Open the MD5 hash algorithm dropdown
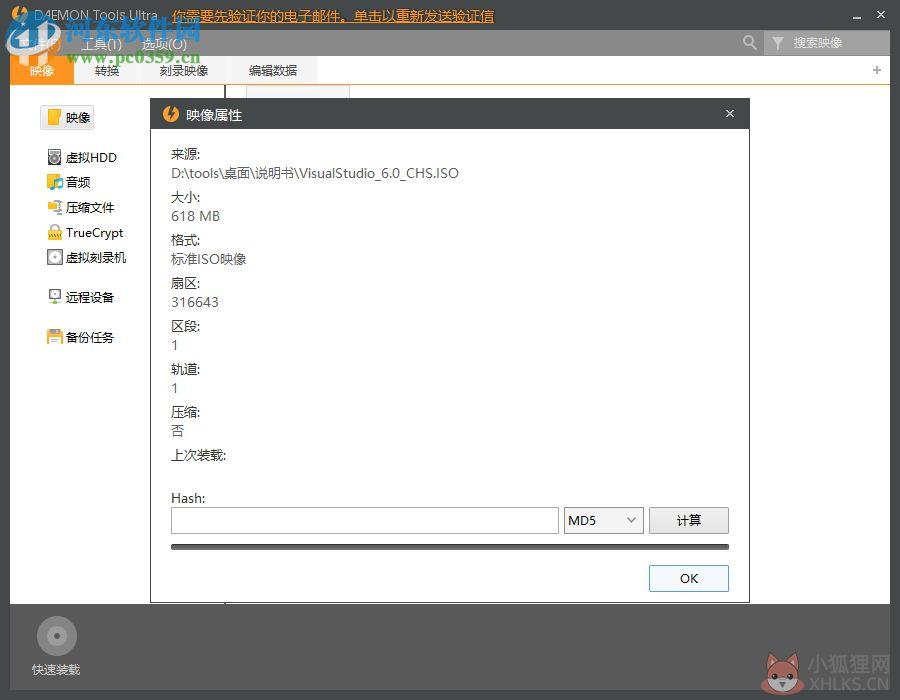This screenshot has width=900, height=700. [x=603, y=520]
